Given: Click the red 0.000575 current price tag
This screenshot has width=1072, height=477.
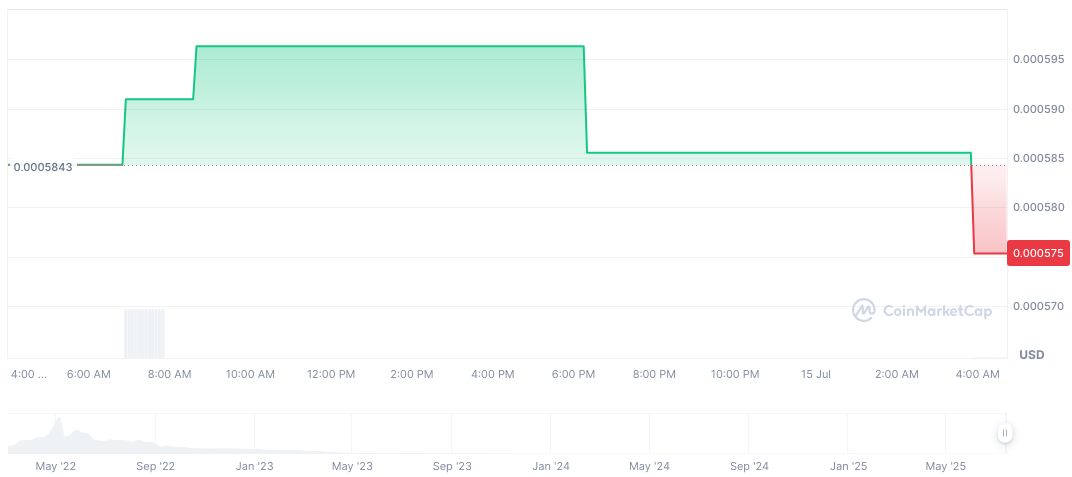Looking at the screenshot, I should [x=1040, y=254].
